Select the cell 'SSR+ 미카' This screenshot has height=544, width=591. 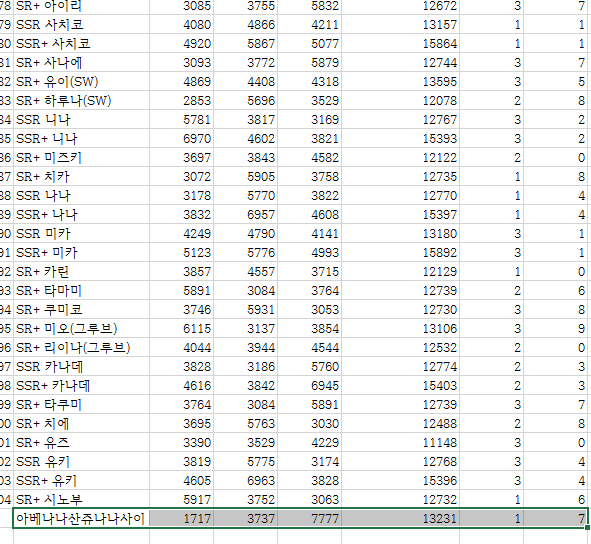(81, 252)
